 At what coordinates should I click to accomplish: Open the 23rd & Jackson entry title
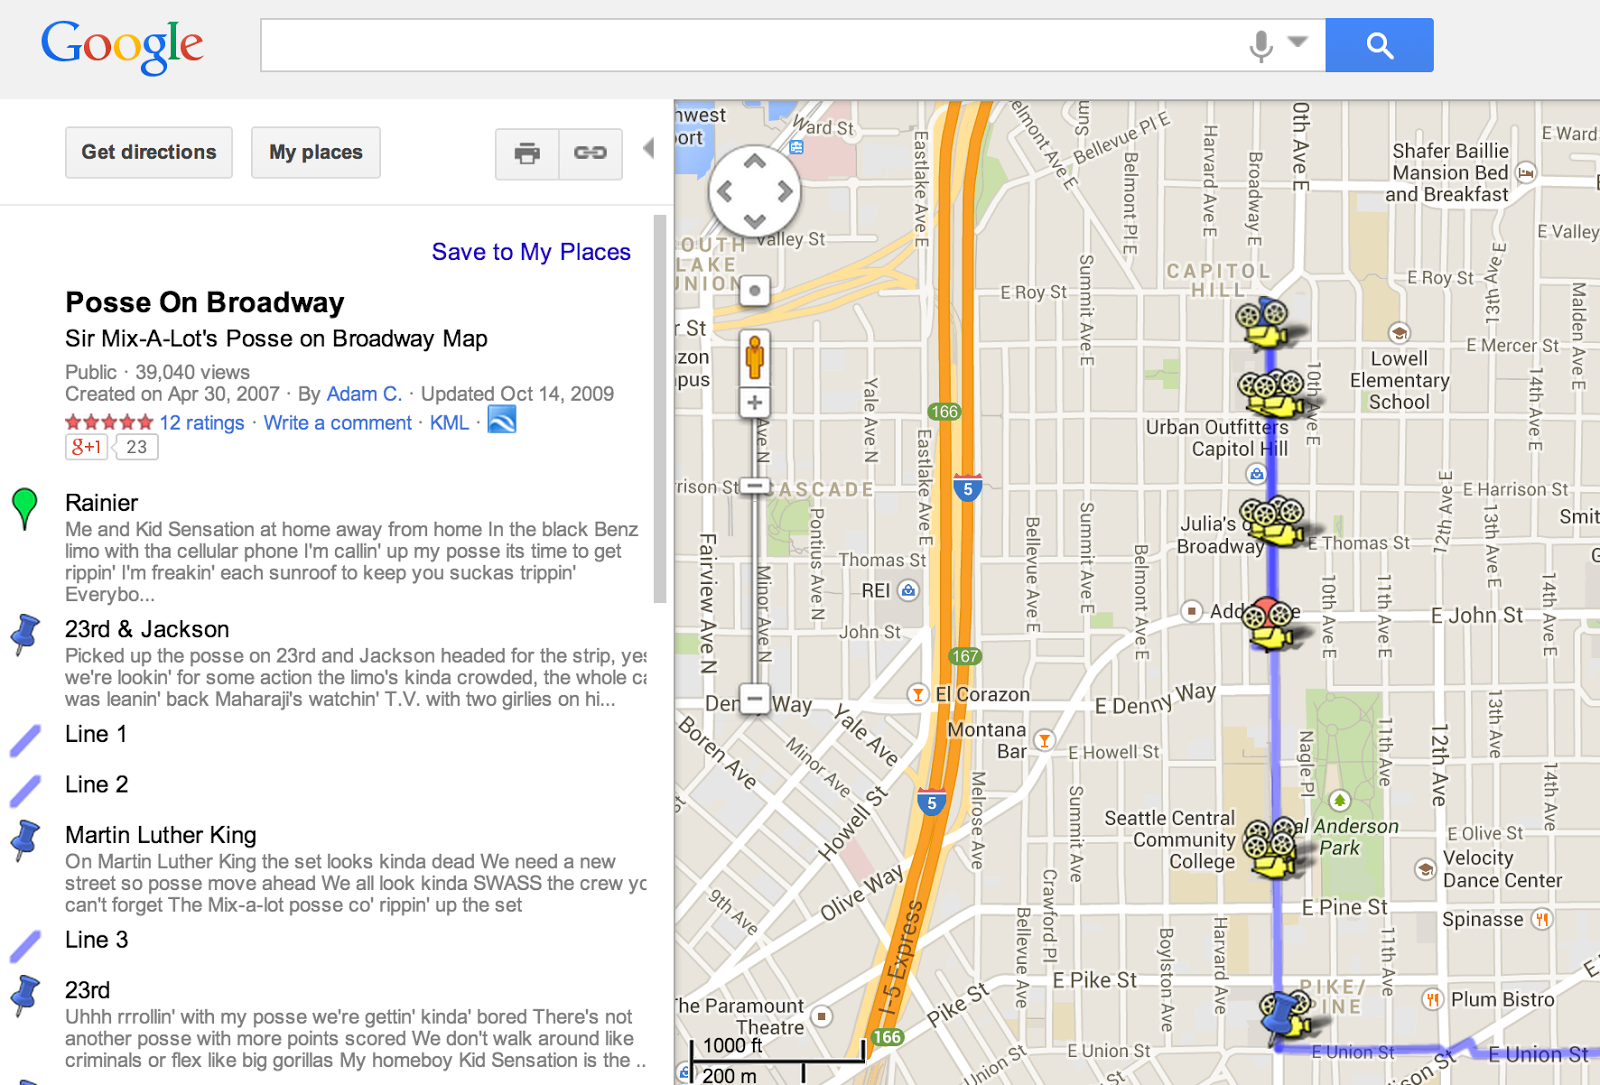click(x=147, y=629)
